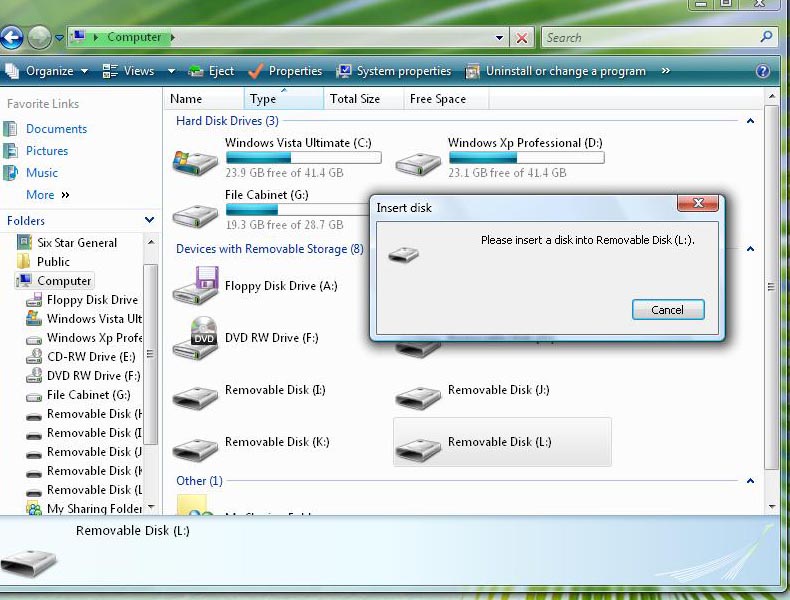This screenshot has height=600, width=790.
Task: Click D: drive space usage bar
Action: click(x=526, y=158)
